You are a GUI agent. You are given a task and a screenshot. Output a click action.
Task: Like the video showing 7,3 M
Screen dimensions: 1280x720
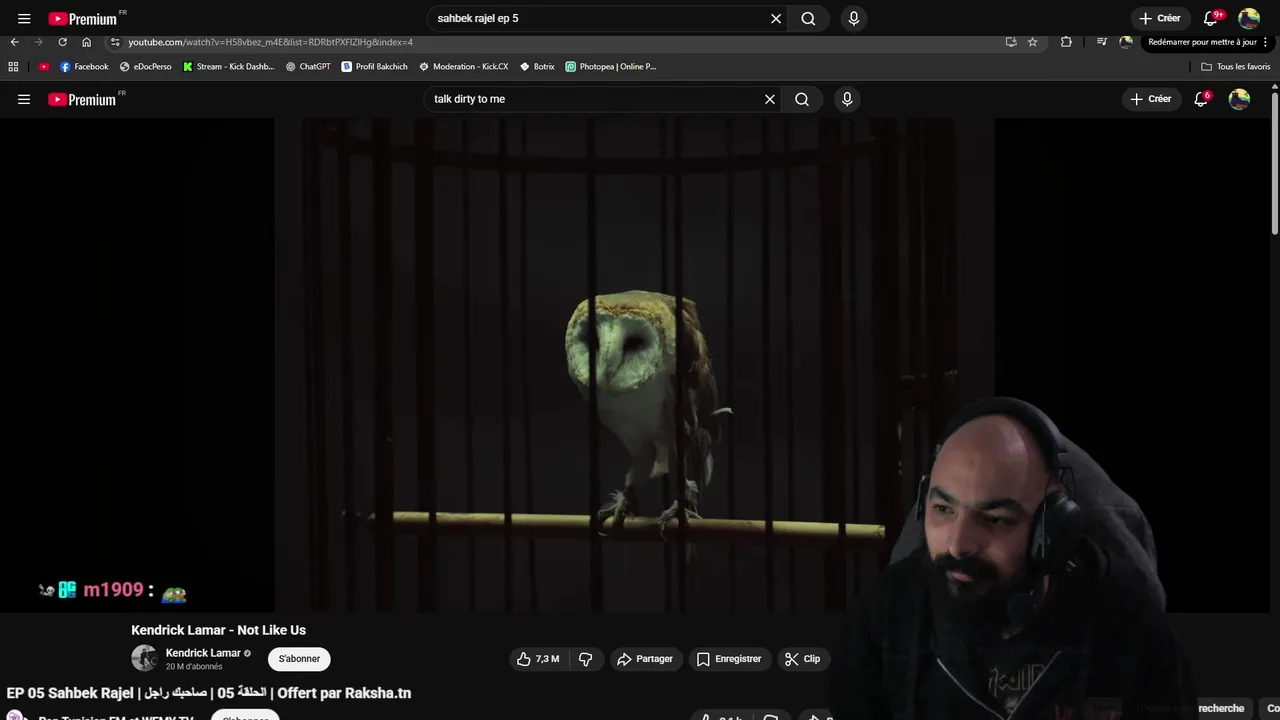click(538, 659)
